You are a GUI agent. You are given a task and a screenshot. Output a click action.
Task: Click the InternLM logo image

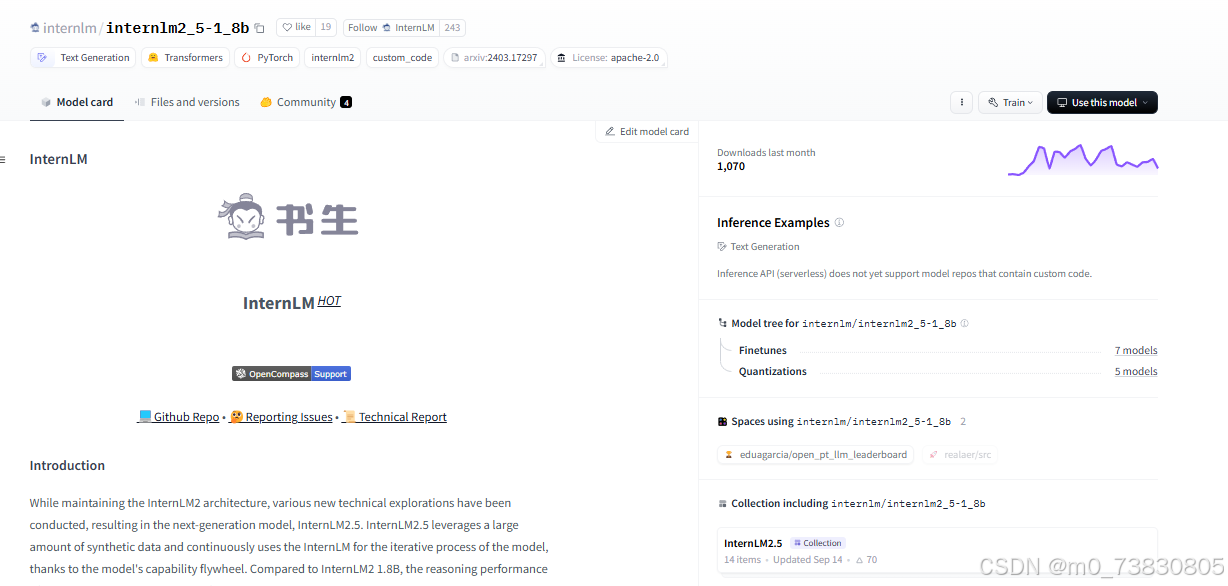click(288, 219)
